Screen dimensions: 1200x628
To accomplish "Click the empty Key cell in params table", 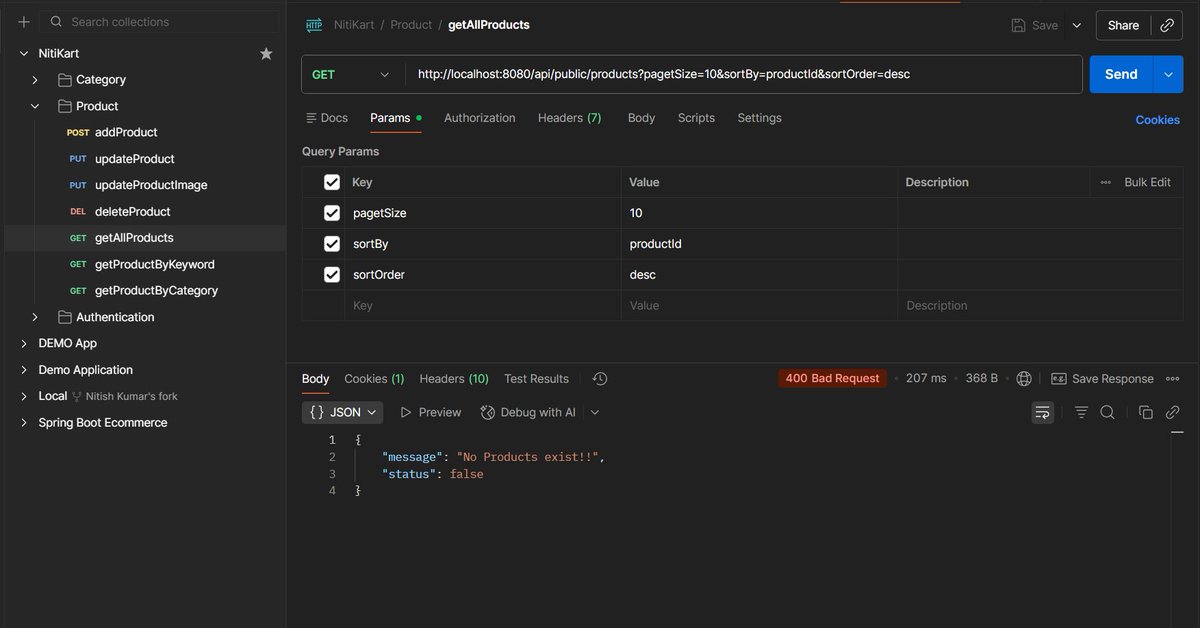I will (x=483, y=306).
